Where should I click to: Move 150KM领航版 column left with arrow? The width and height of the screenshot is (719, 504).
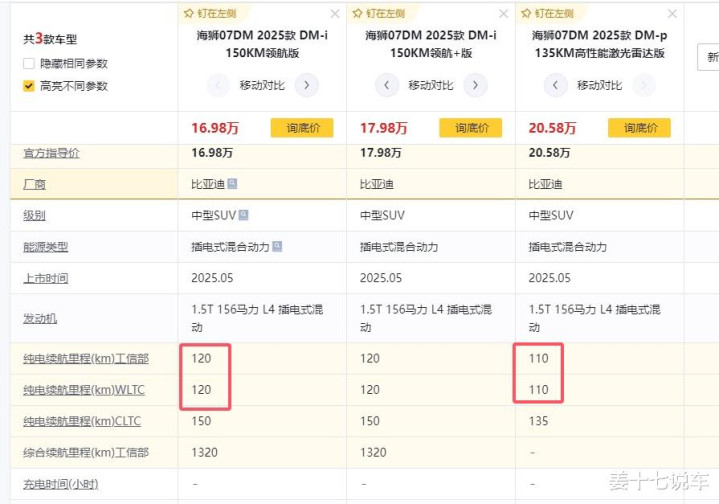click(218, 85)
